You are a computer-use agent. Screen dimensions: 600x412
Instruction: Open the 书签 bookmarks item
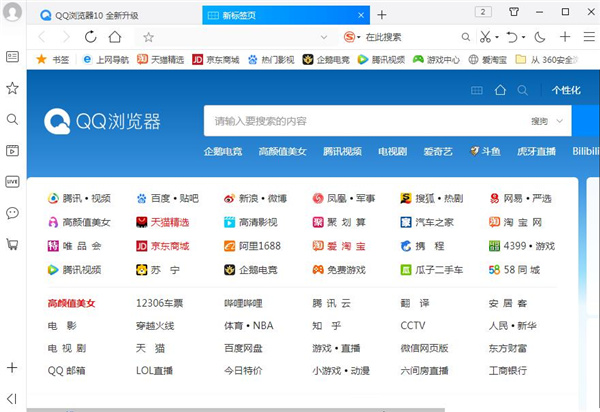[x=52, y=59]
